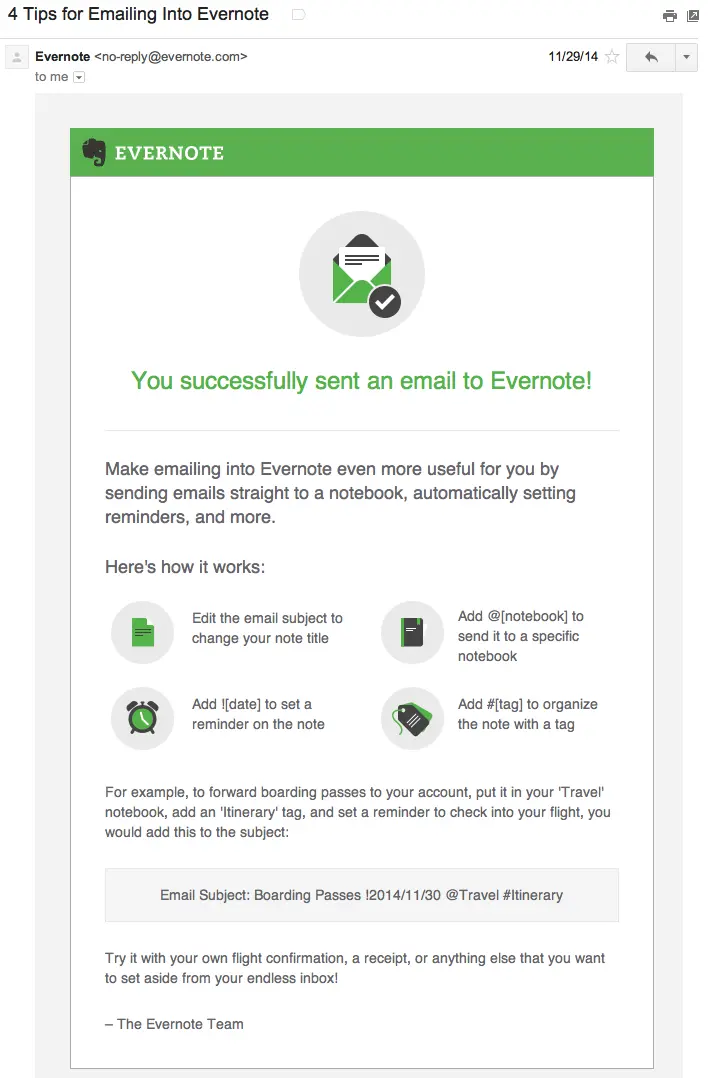
Task: Click the checkmark badge on the envelope graphic
Action: [384, 300]
